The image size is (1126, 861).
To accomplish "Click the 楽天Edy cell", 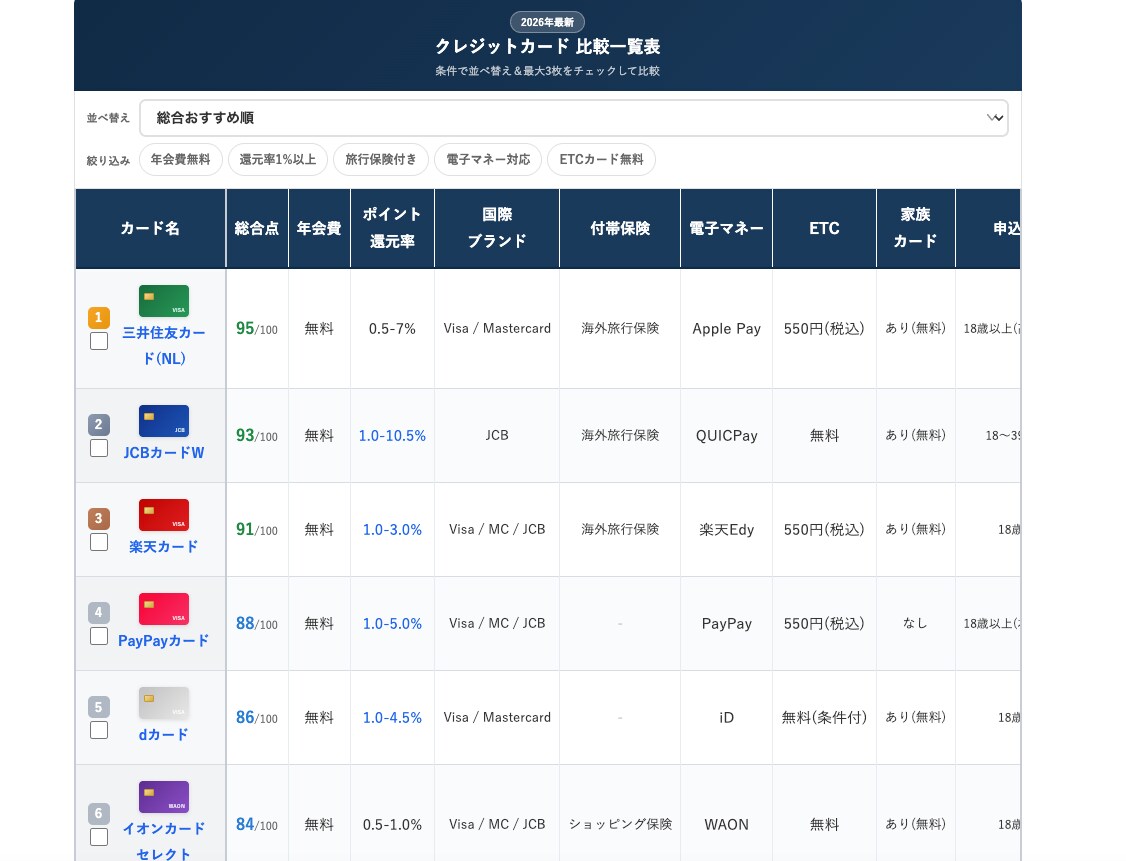I will pyautogui.click(x=726, y=530).
